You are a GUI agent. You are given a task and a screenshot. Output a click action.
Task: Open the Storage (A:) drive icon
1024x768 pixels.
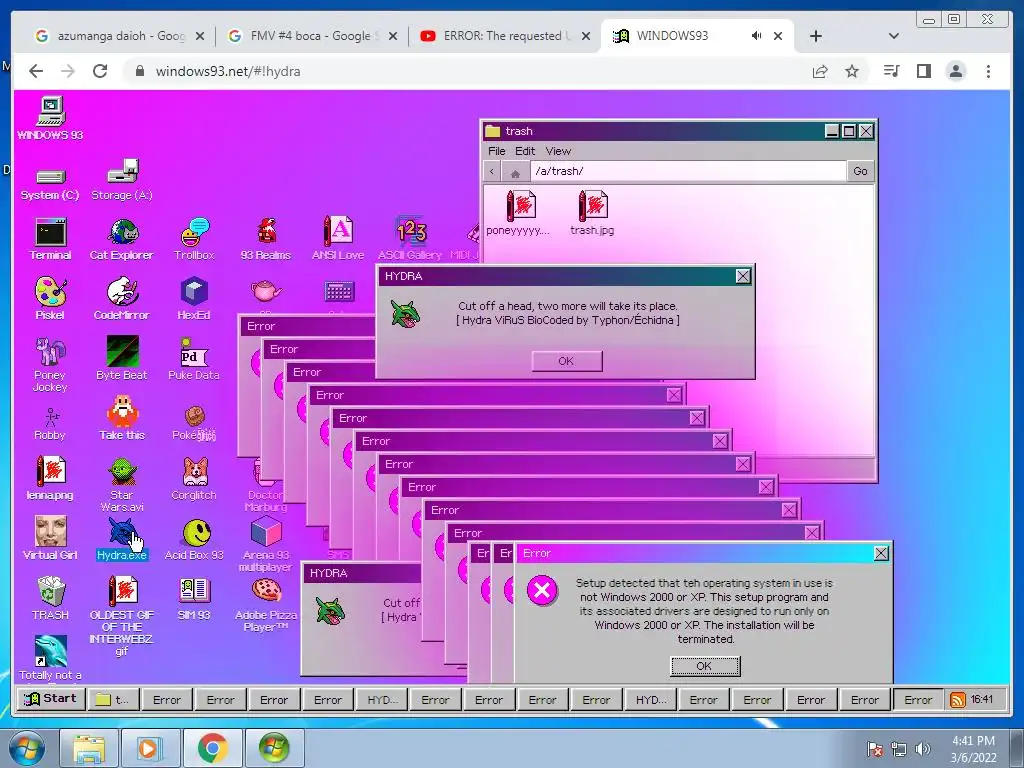122,180
